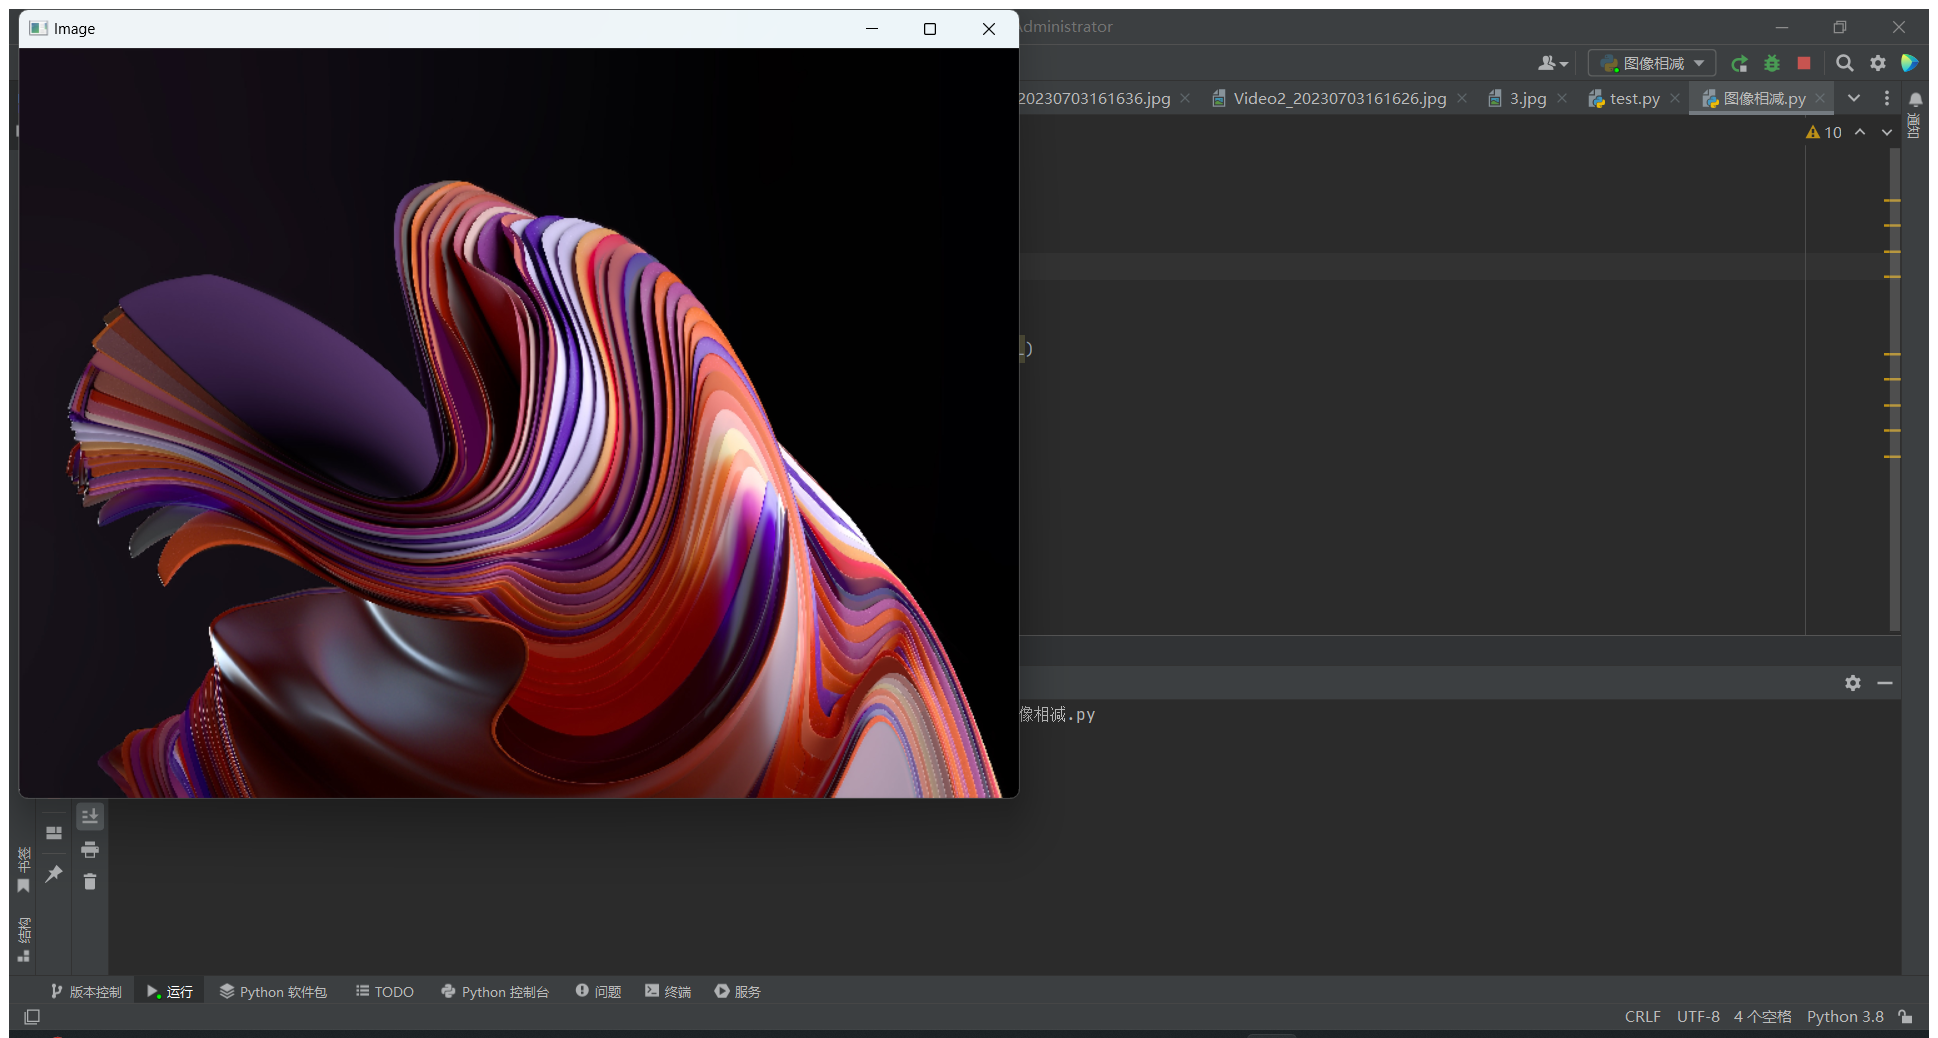Click the Image window title icon
Screen dimensions: 1938x1038
[x=39, y=28]
